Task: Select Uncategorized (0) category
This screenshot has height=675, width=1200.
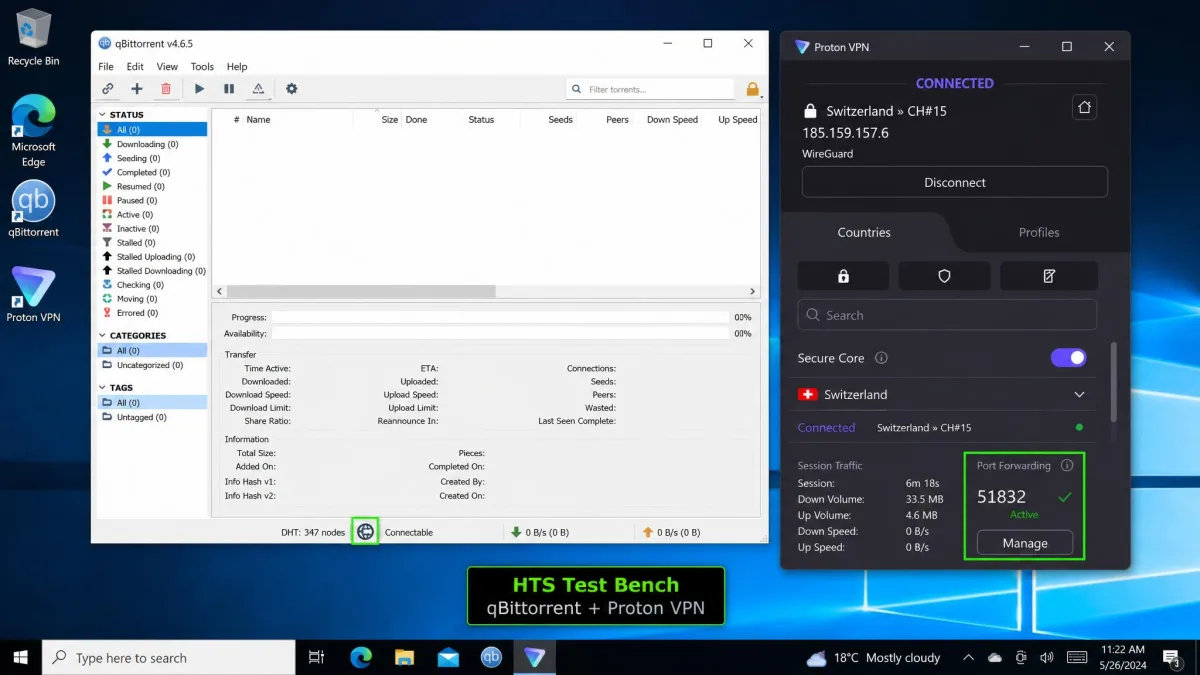Action: [153, 365]
